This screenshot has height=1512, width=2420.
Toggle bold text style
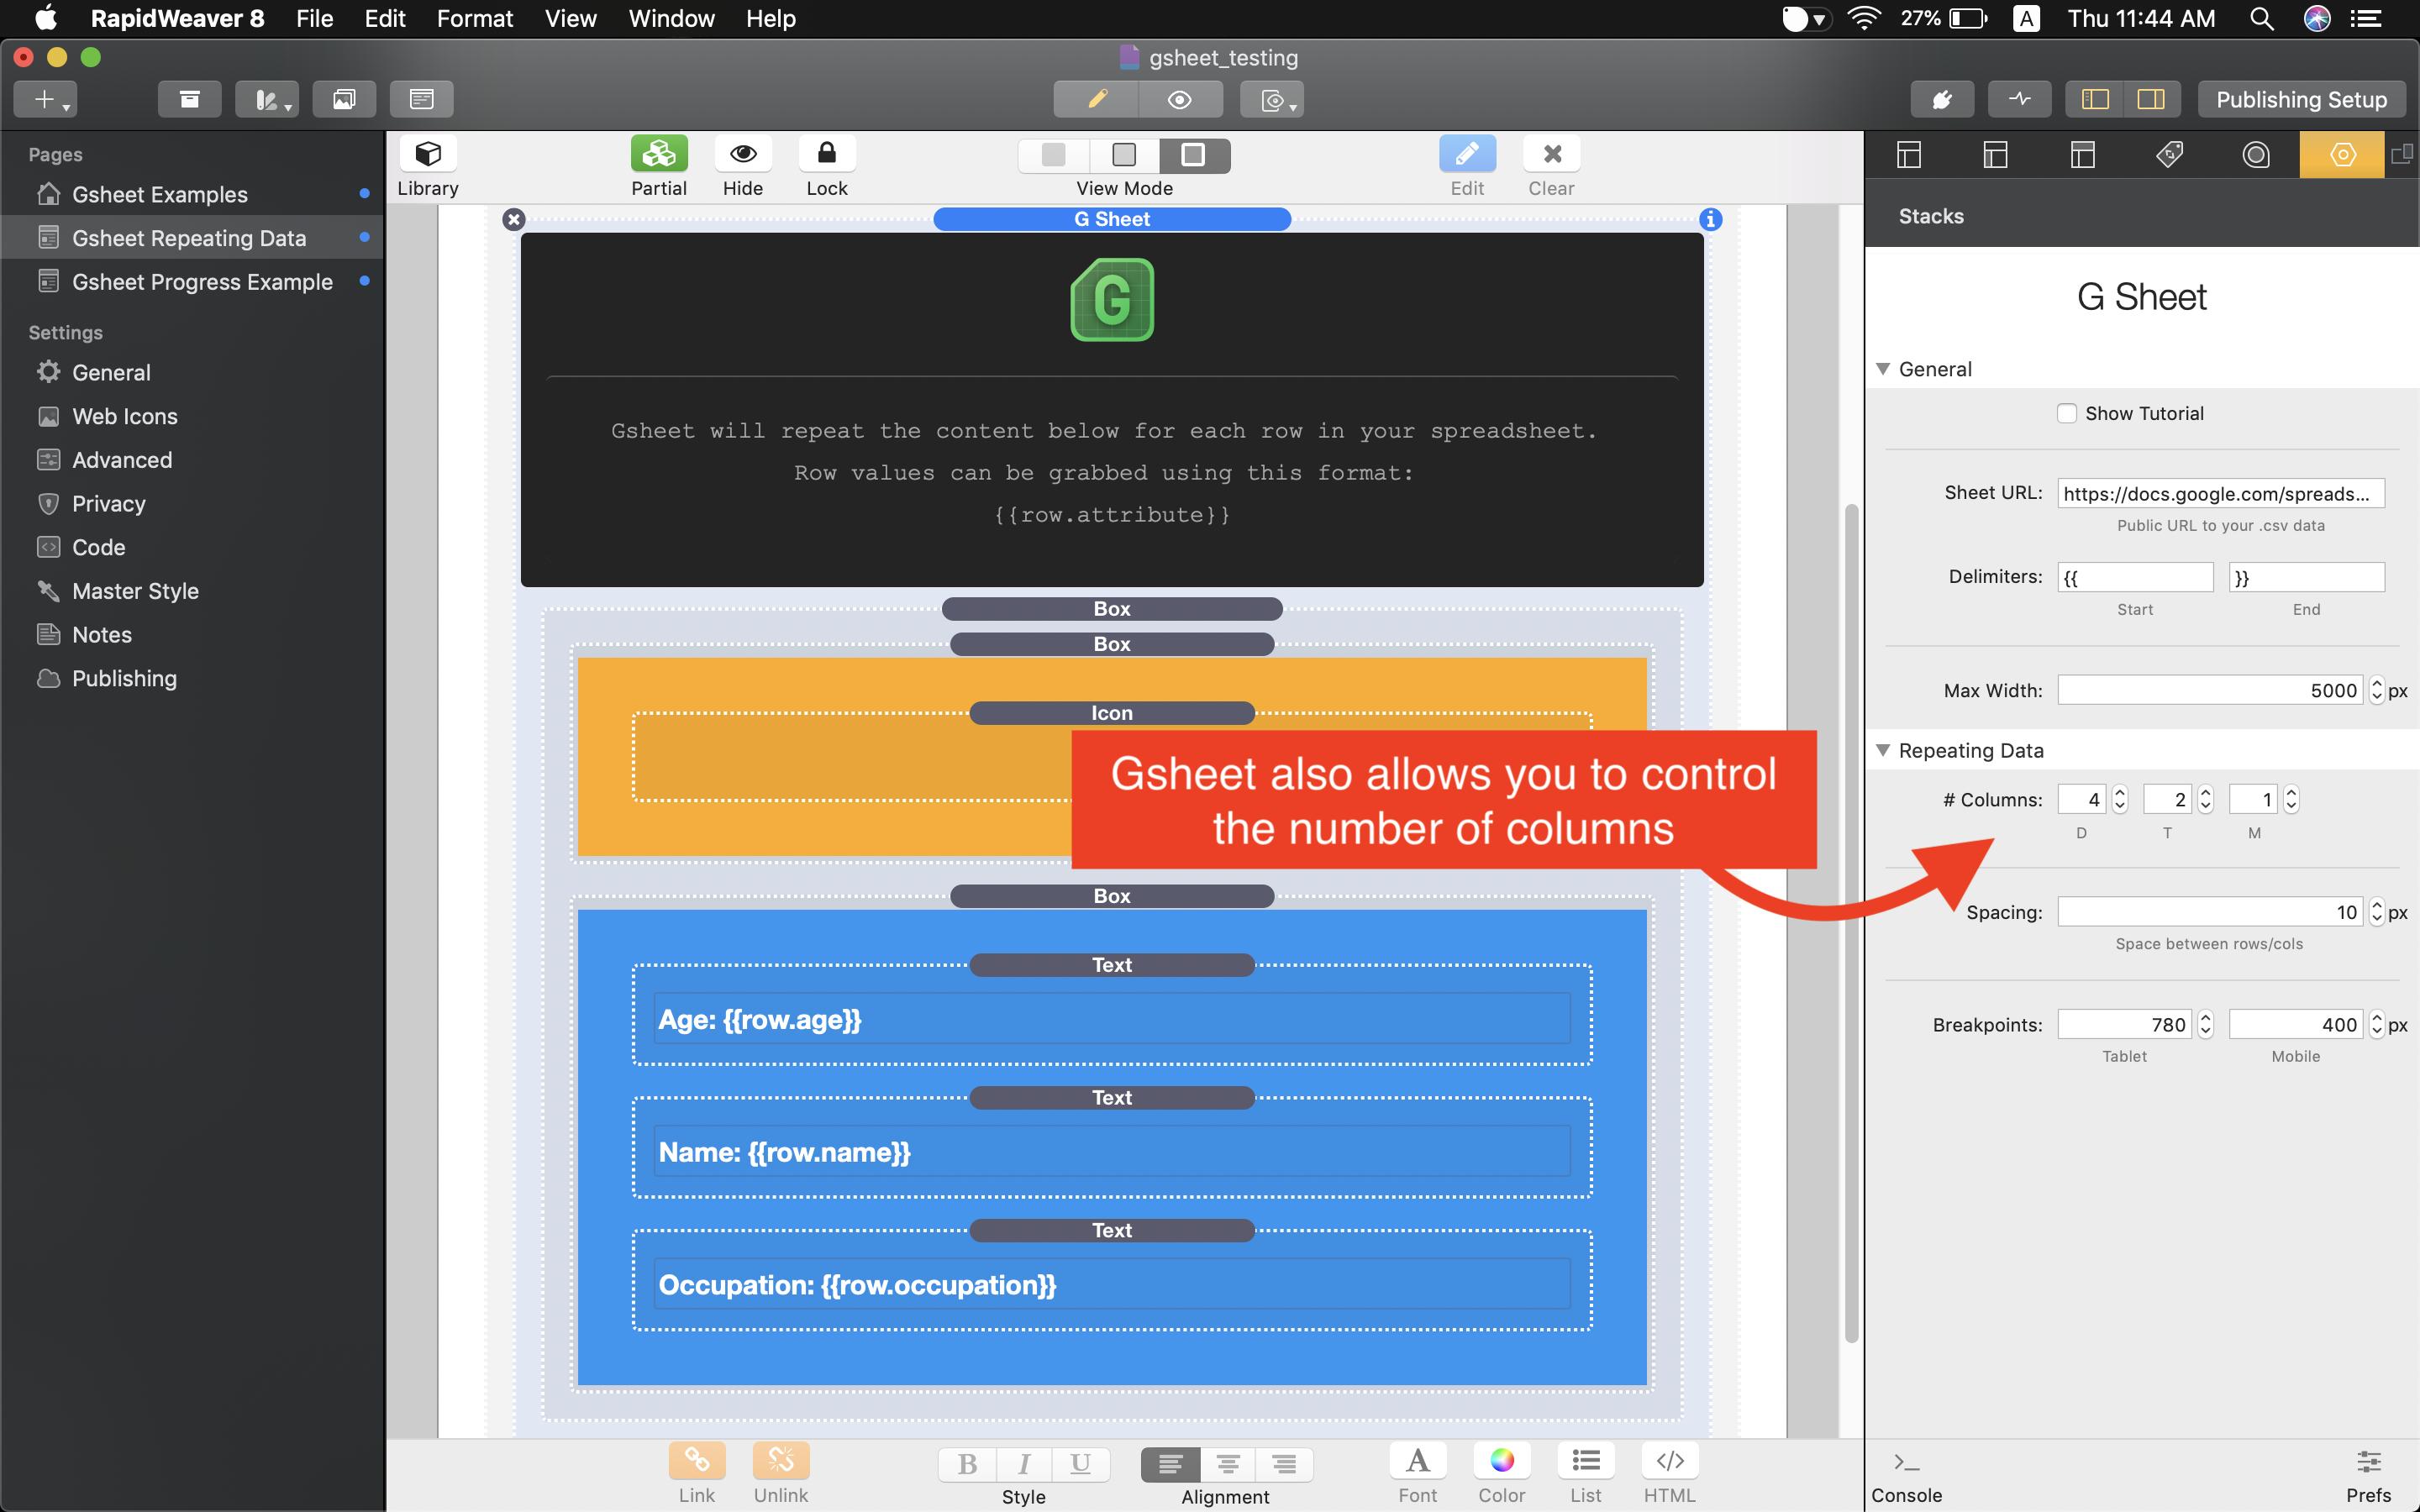(967, 1464)
